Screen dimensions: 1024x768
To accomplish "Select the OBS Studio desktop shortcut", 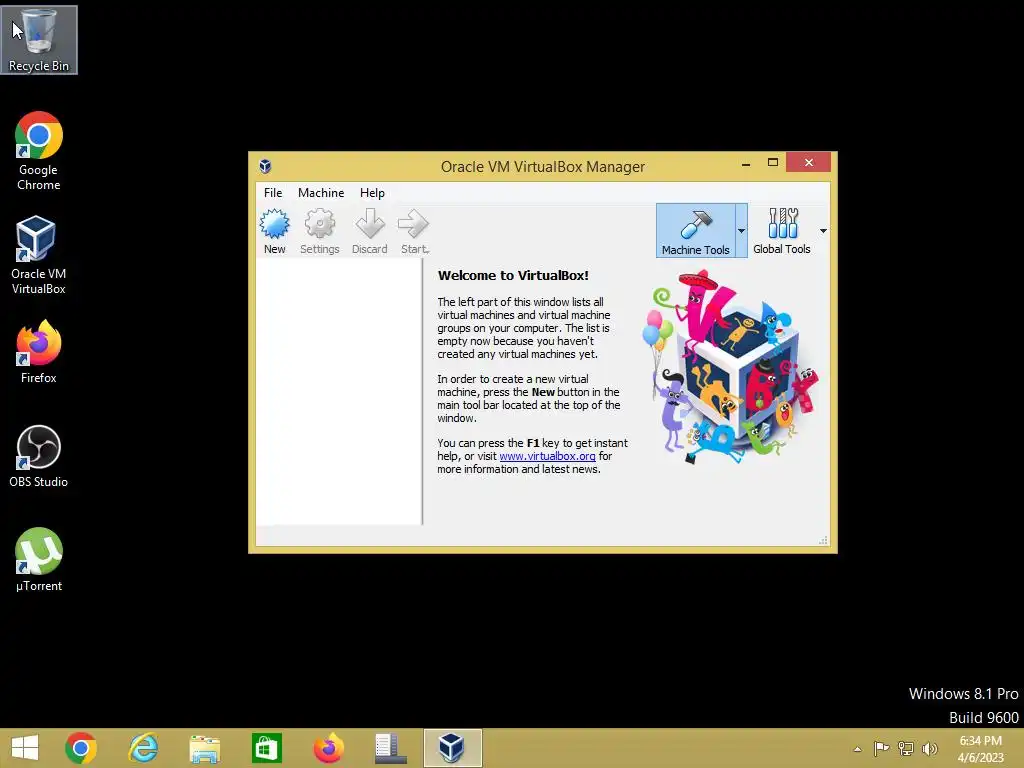I will pos(39,456).
